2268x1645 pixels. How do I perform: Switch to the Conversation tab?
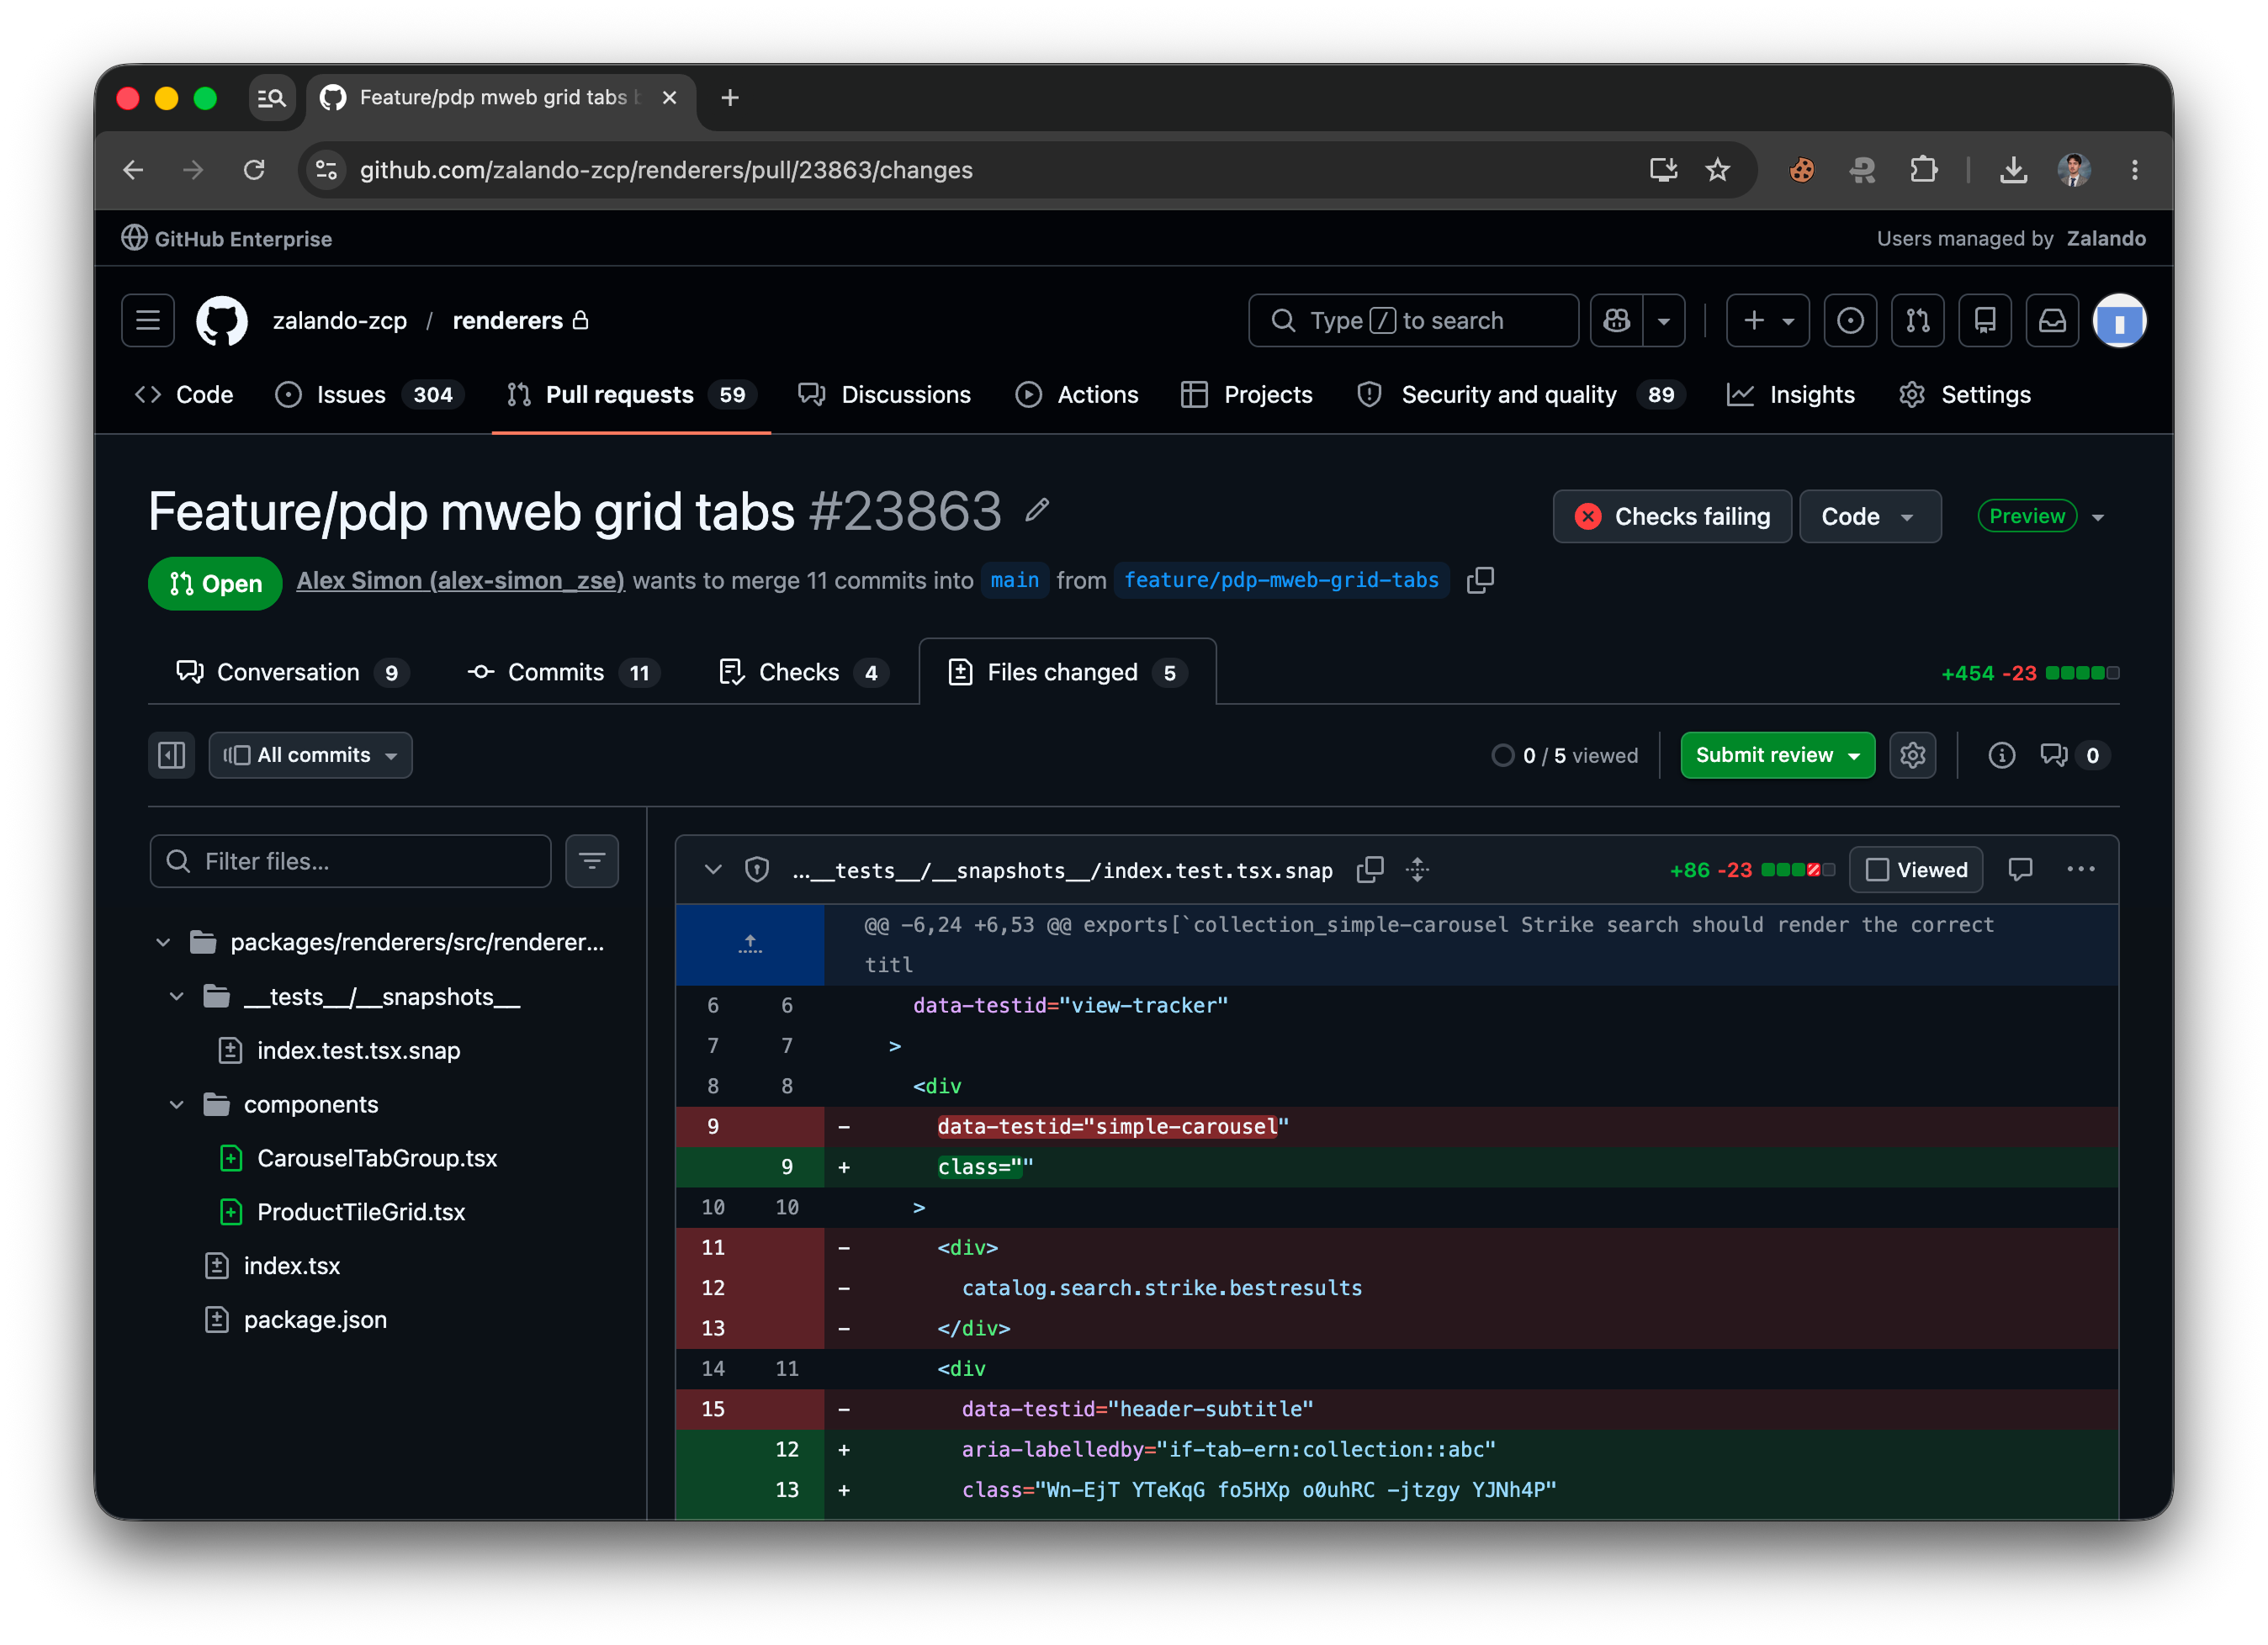(x=290, y=673)
